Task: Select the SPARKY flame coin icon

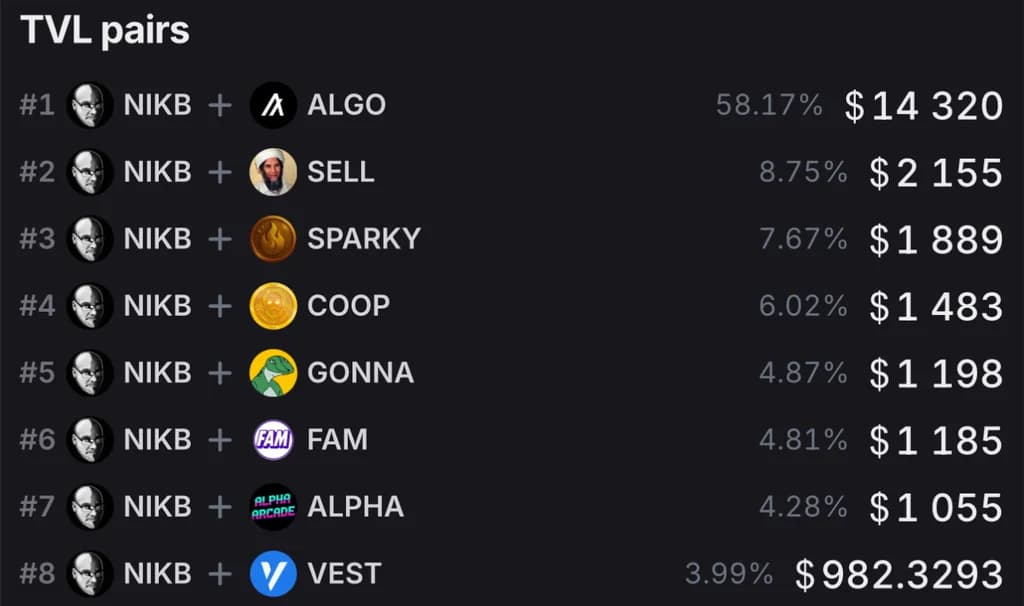Action: 273,239
